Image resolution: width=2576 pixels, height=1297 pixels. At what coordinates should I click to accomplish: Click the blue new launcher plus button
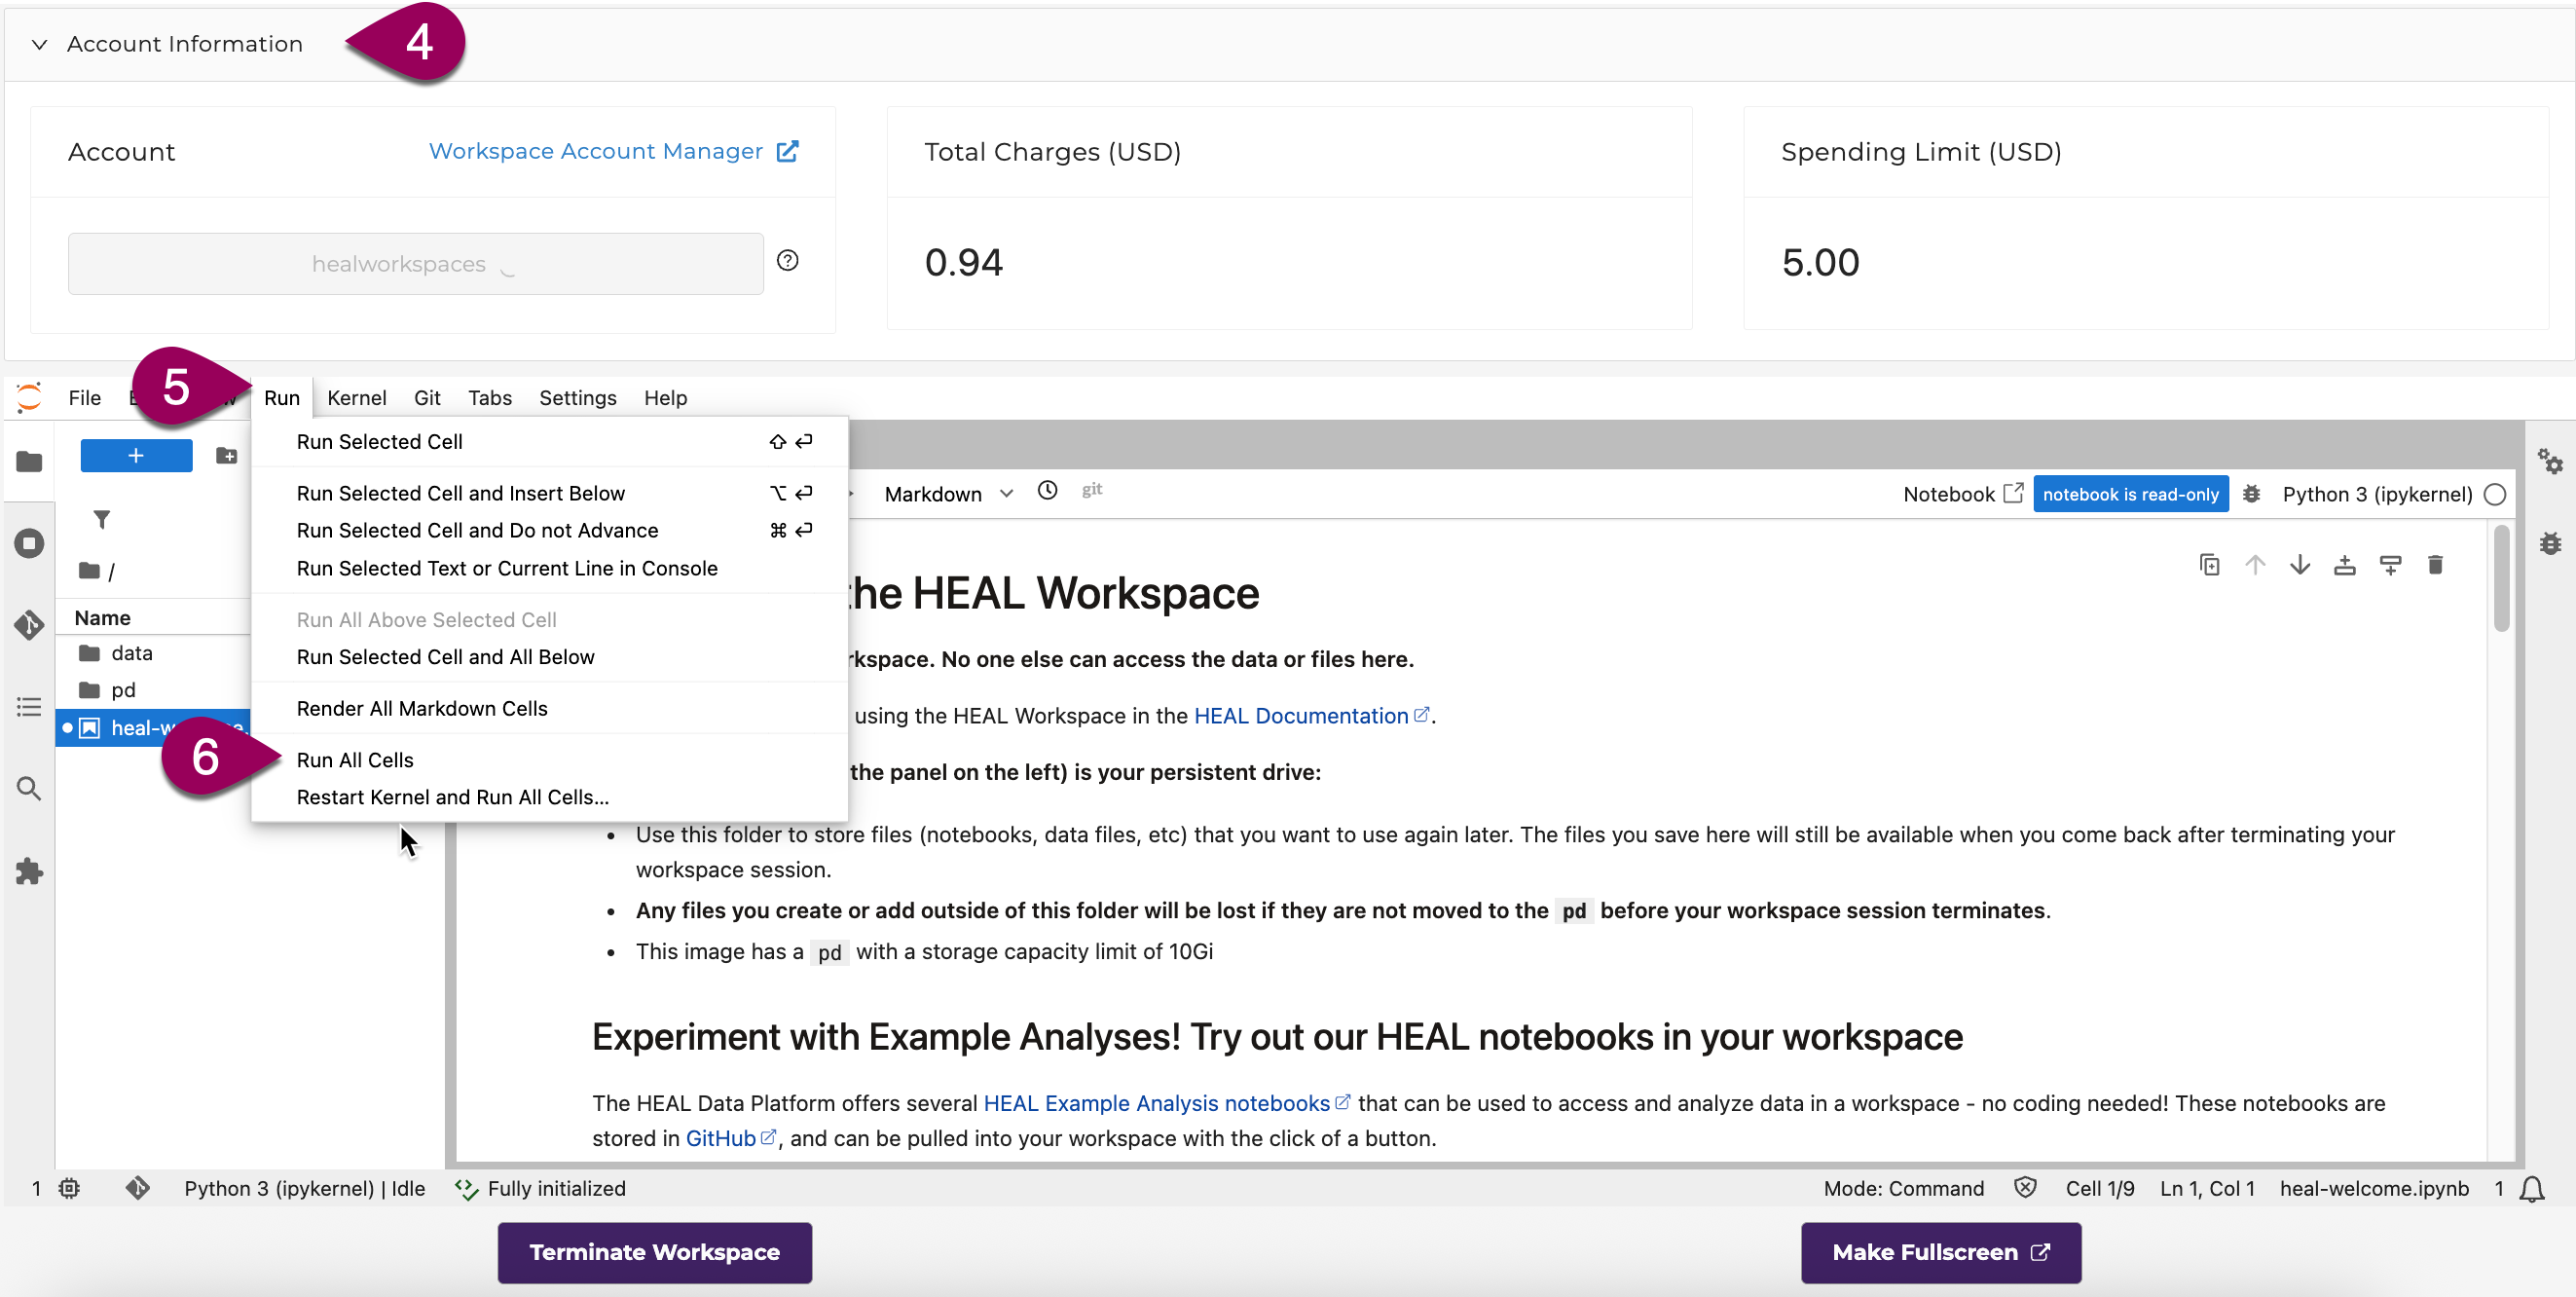pyautogui.click(x=136, y=456)
